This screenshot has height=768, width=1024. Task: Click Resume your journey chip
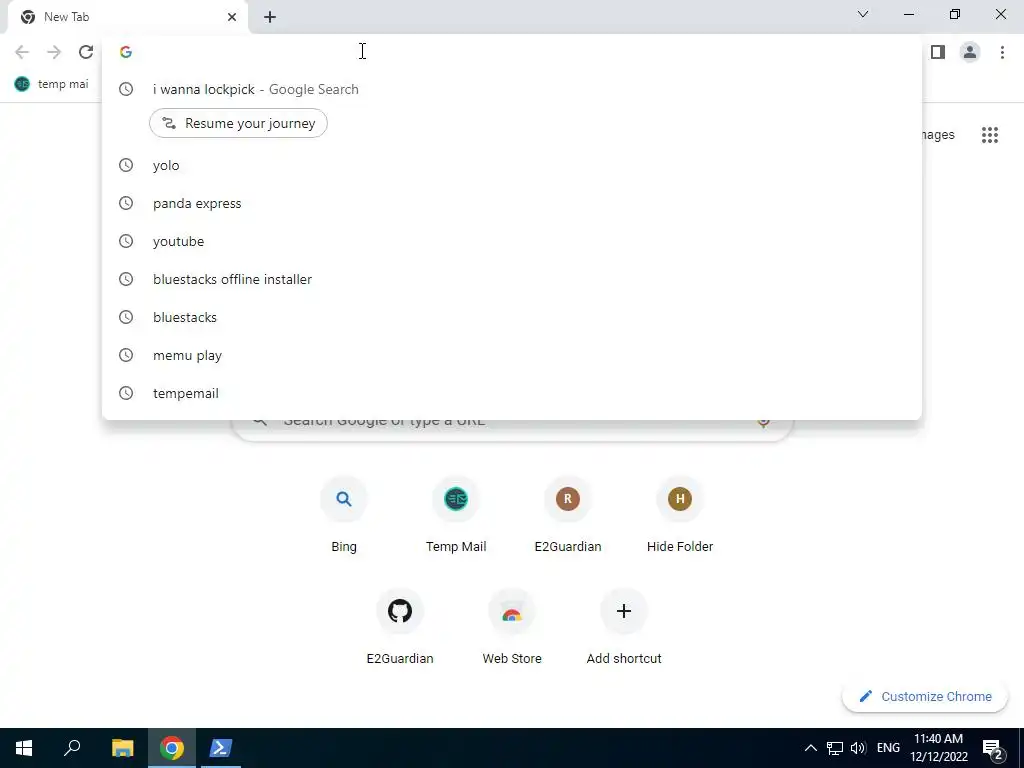(238, 123)
